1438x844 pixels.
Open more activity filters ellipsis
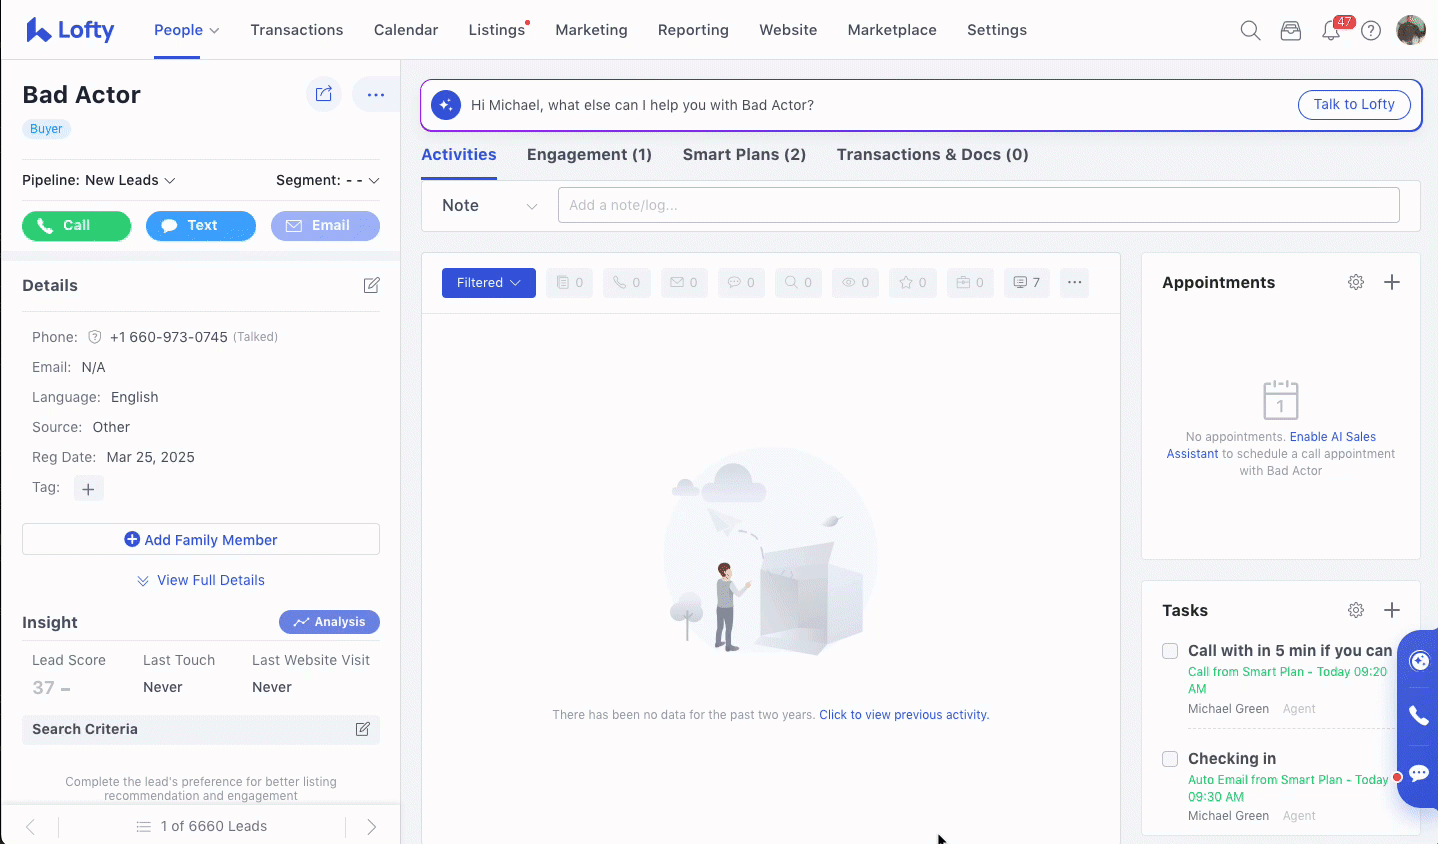coord(1074,283)
